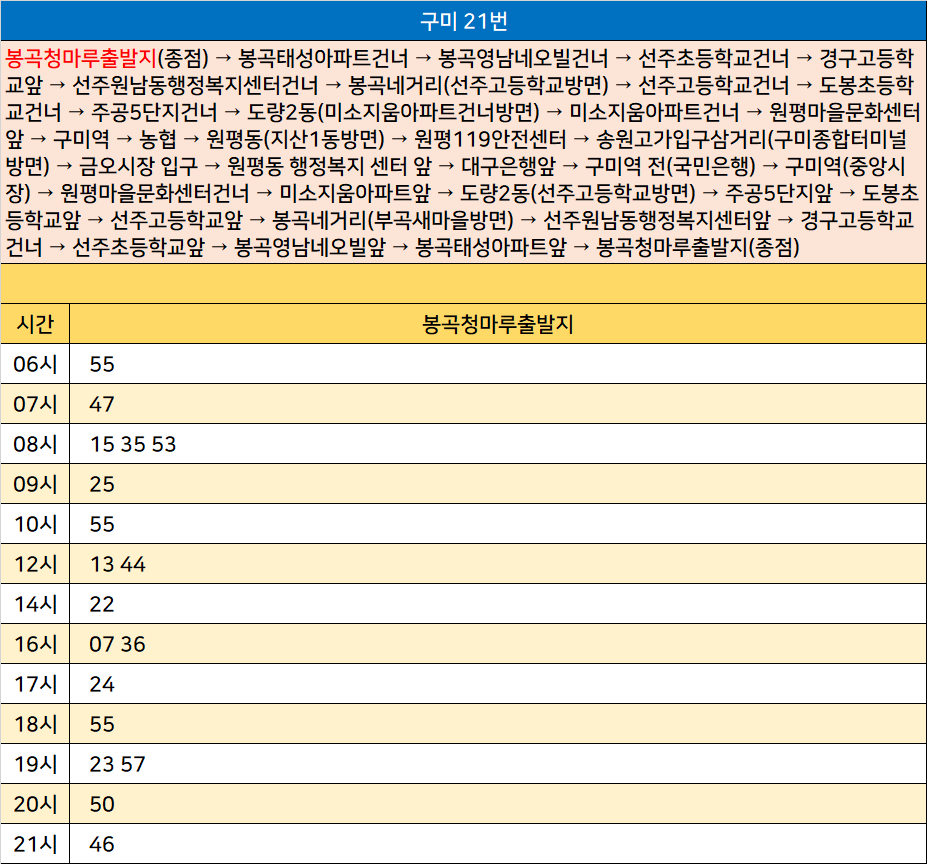Select the '08시' hour cell
927x864 pixels.
[35, 444]
